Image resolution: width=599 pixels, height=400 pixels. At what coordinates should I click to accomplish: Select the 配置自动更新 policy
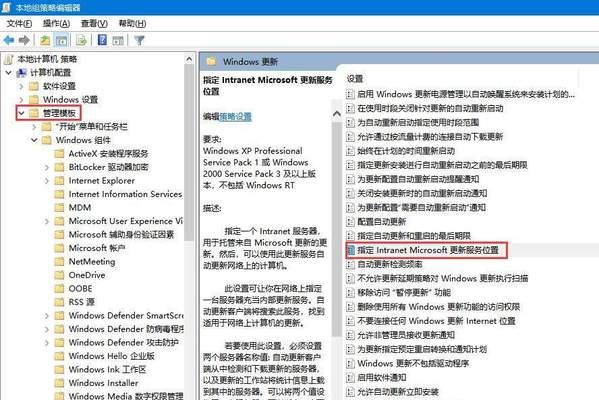coord(381,222)
